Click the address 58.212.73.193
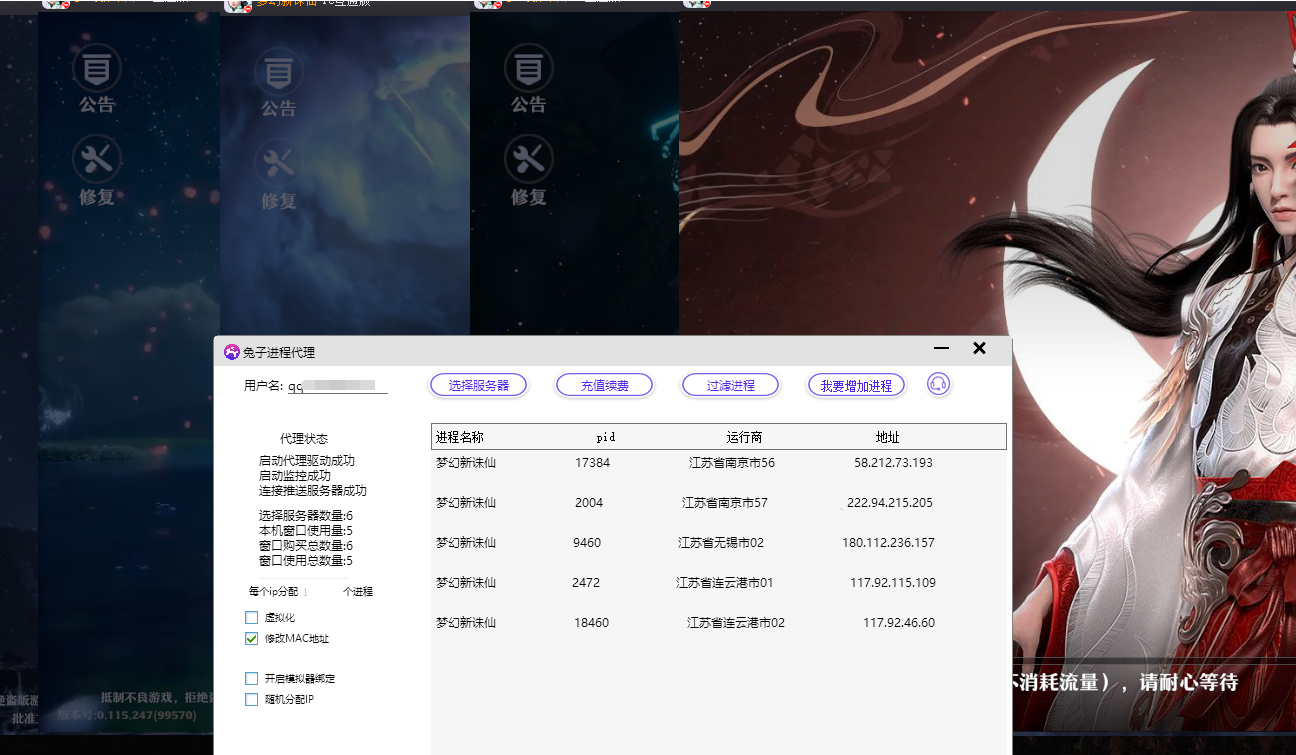The height and width of the screenshot is (755, 1296). (893, 463)
